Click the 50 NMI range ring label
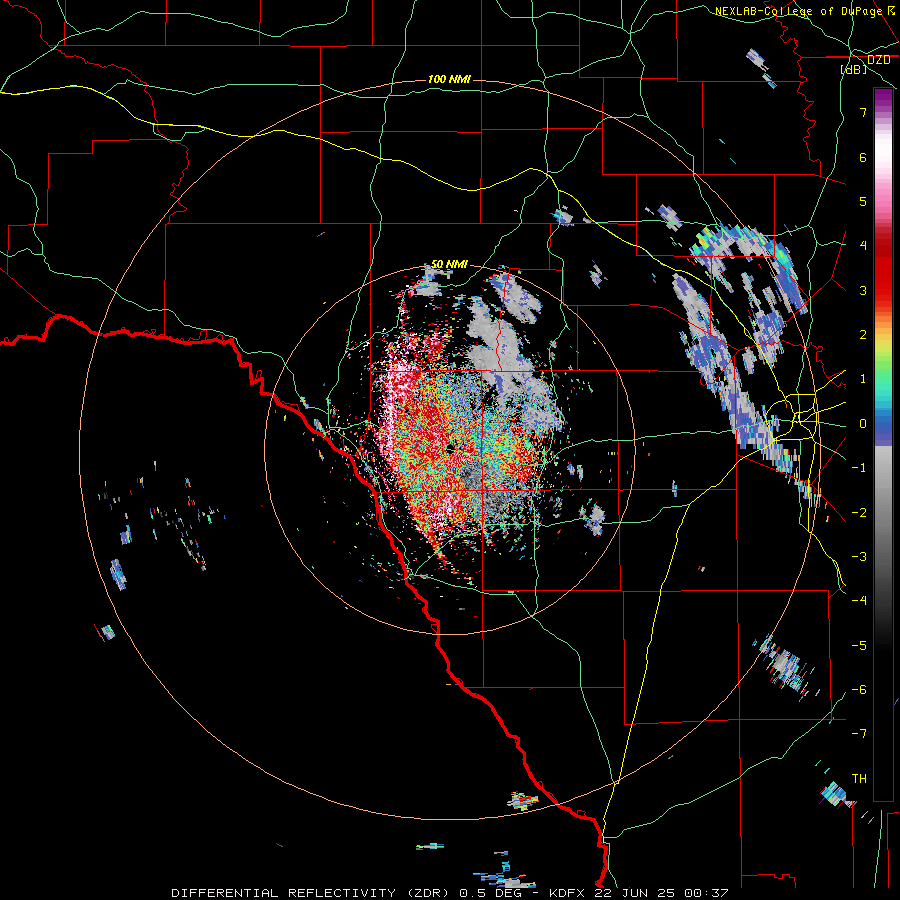900x900 pixels. point(449,264)
